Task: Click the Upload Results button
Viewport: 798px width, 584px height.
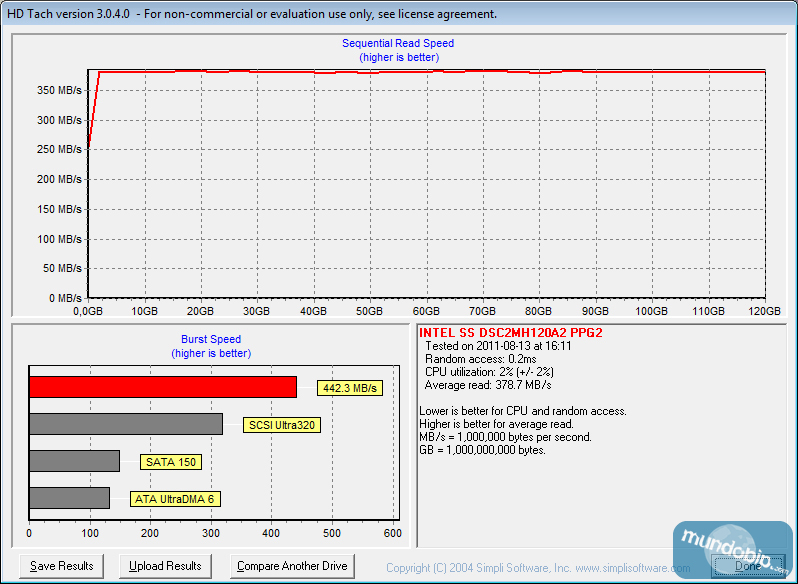Action: (165, 566)
